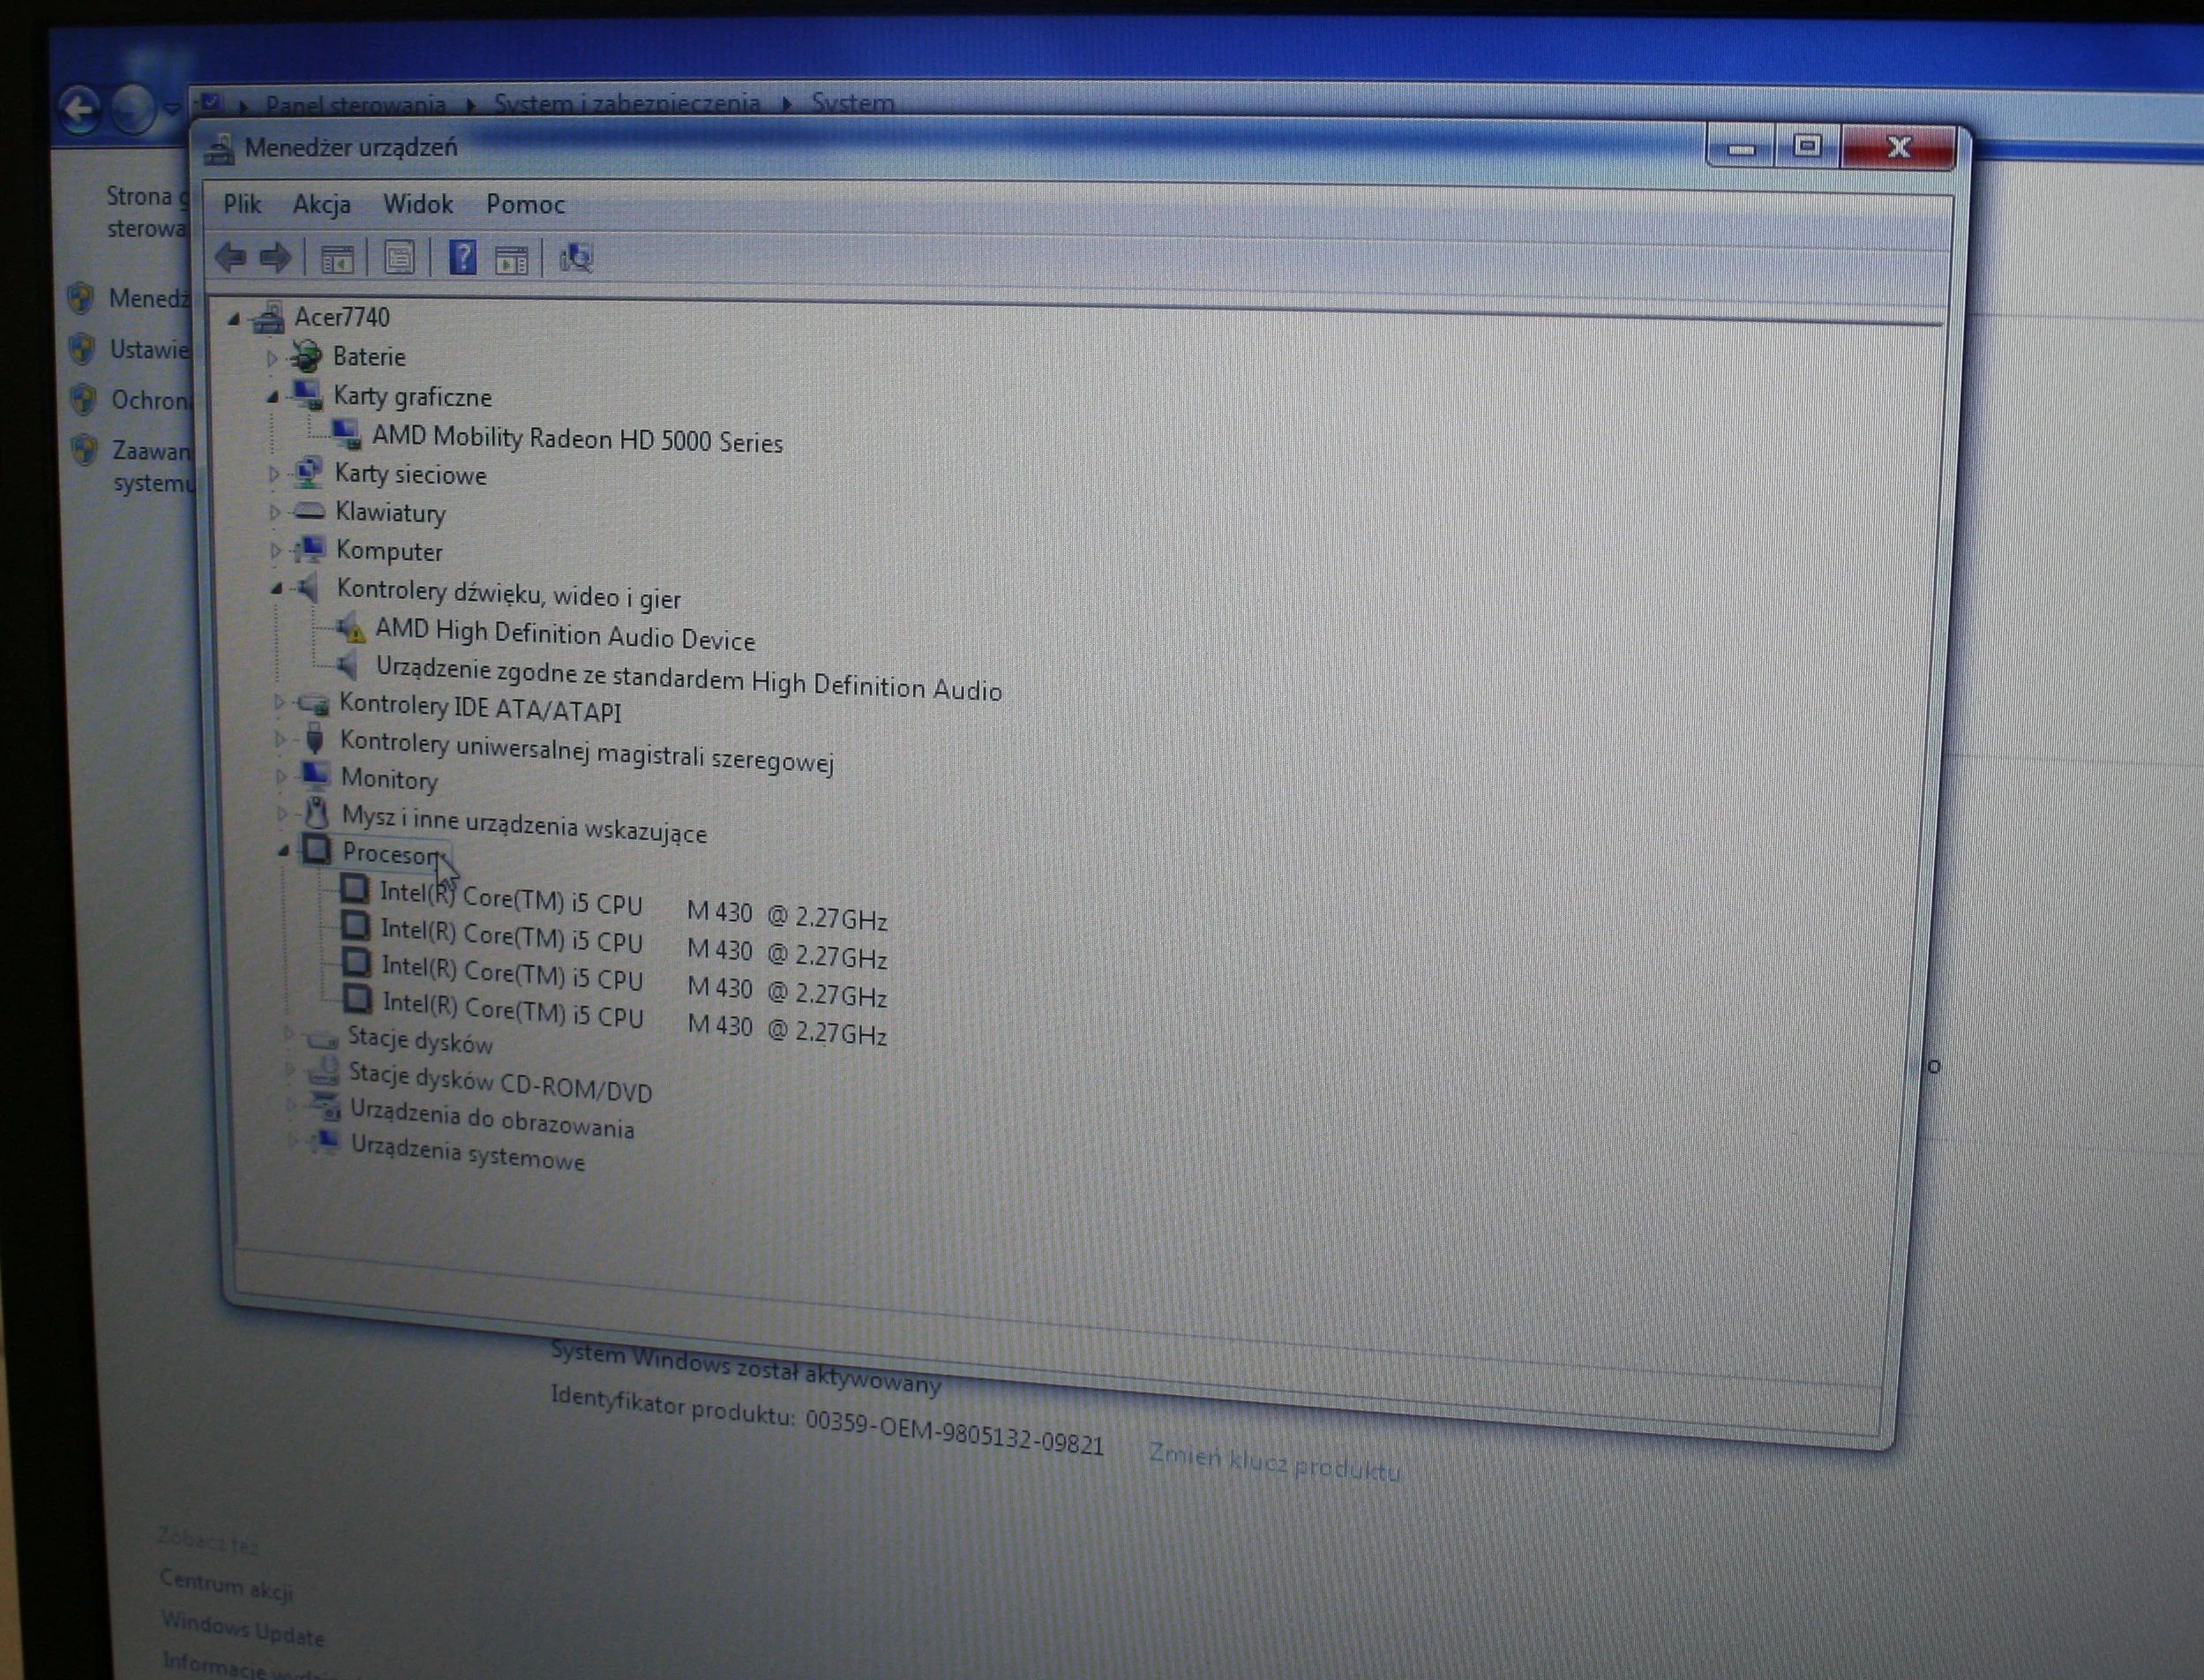Open the Plik menu
Image resolution: width=2204 pixels, height=1680 pixels.
(242, 204)
